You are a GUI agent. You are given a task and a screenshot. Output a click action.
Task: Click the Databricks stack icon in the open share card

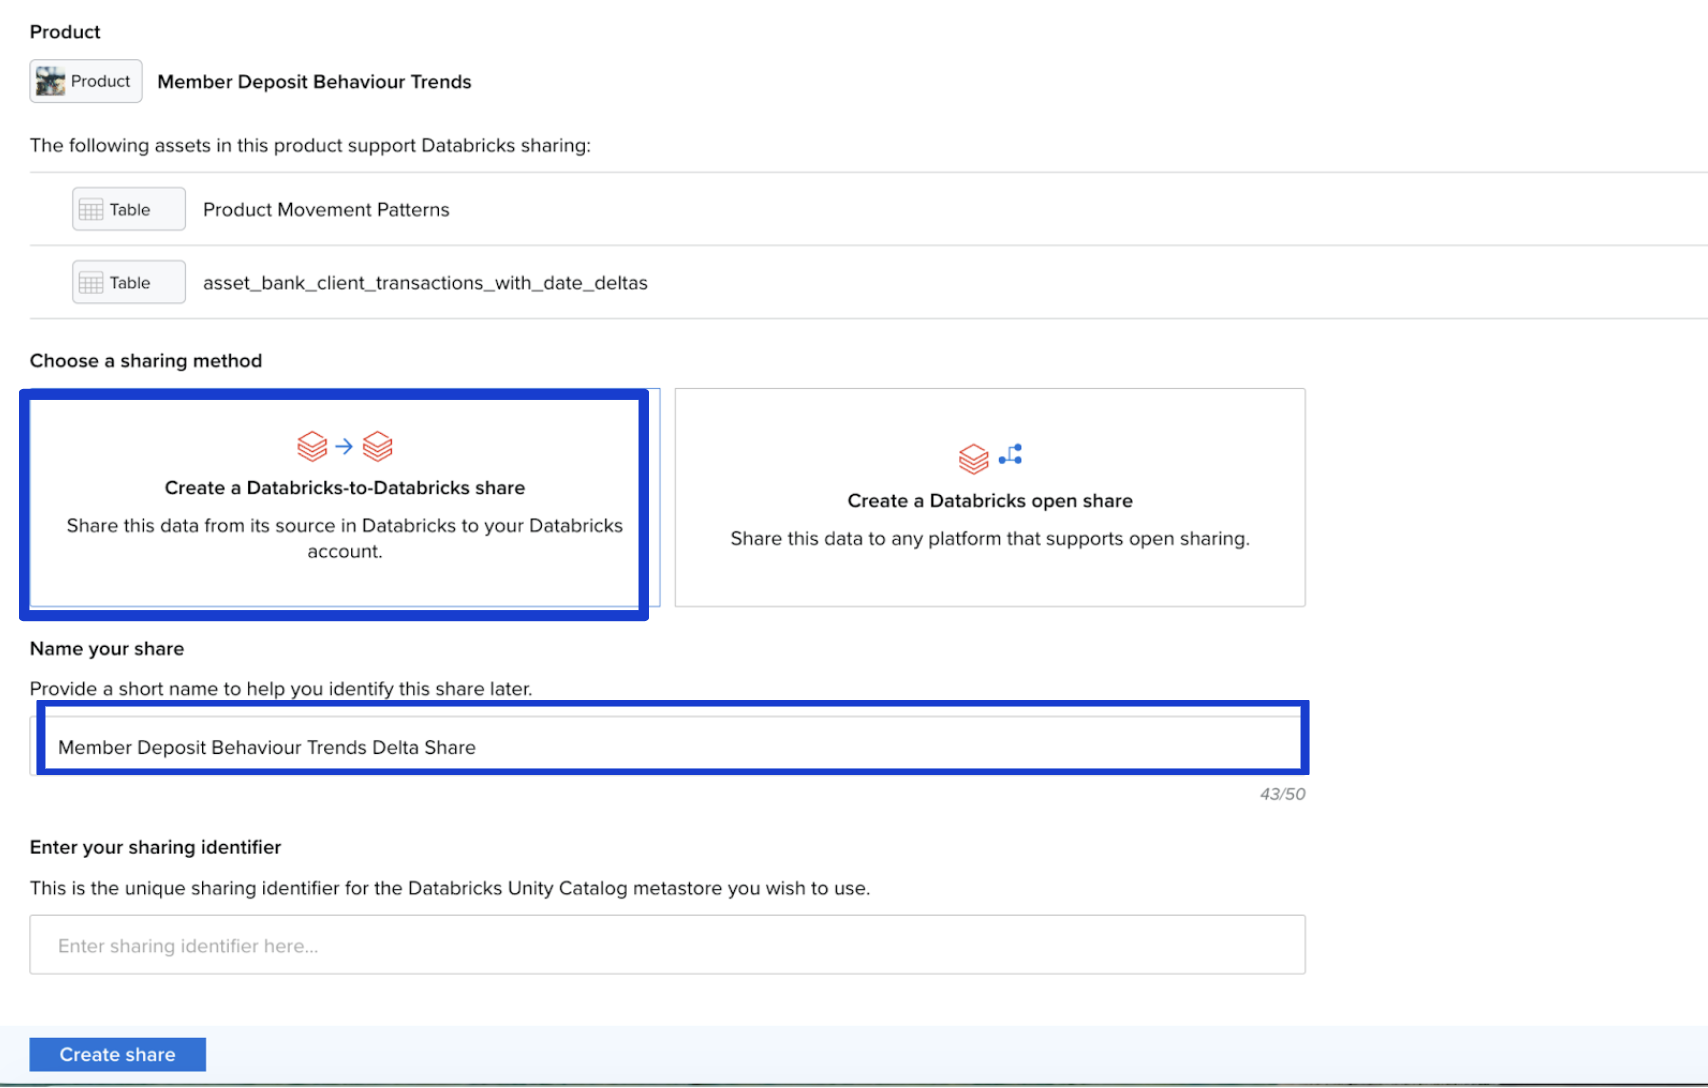click(973, 459)
